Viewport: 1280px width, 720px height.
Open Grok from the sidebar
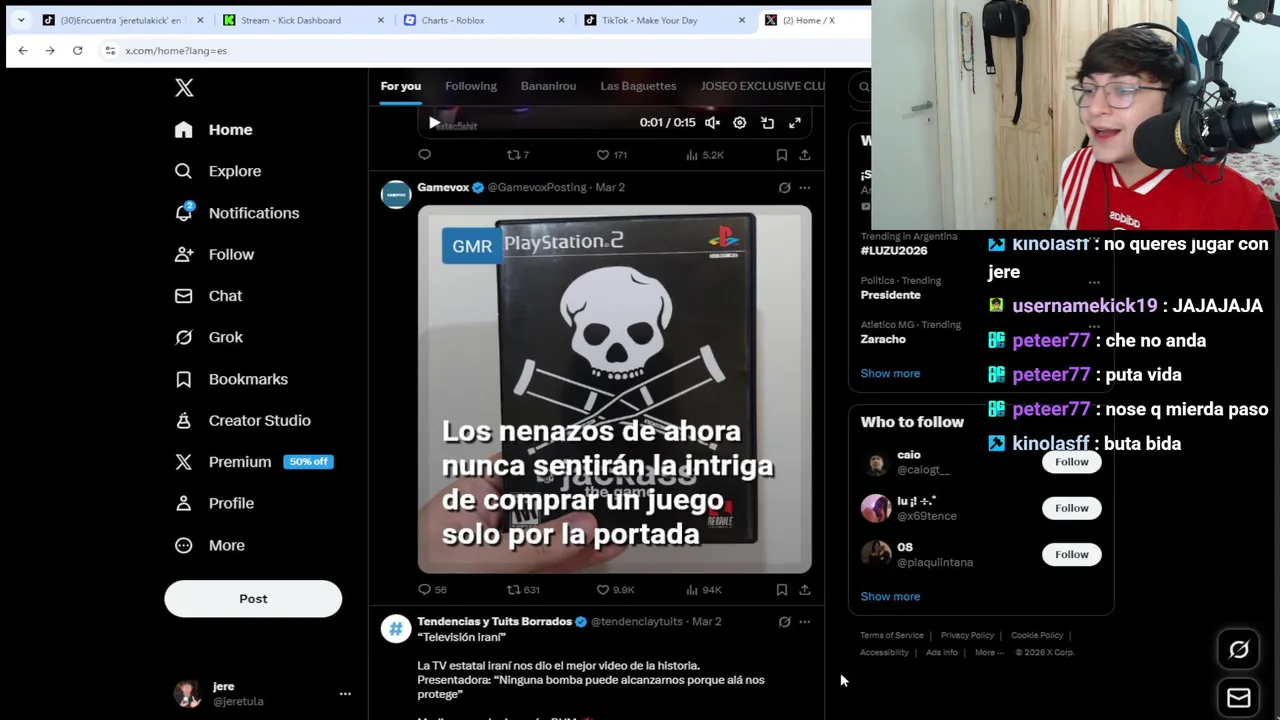209,337
